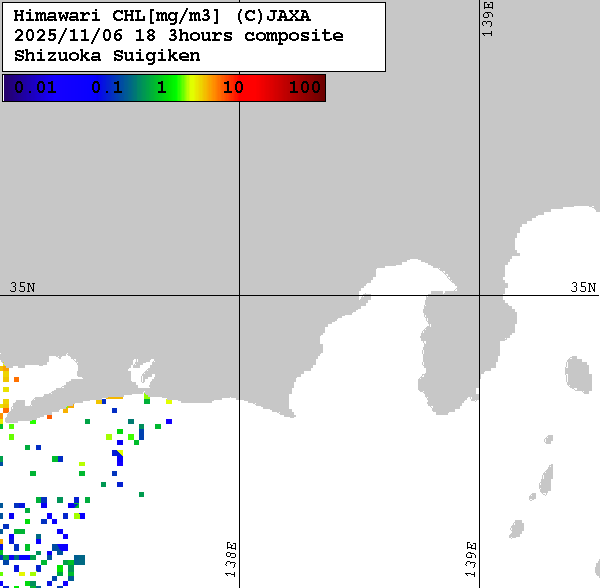The width and height of the screenshot is (600, 588).
Task: Click the 138E label at the bottom
Action: [231, 560]
